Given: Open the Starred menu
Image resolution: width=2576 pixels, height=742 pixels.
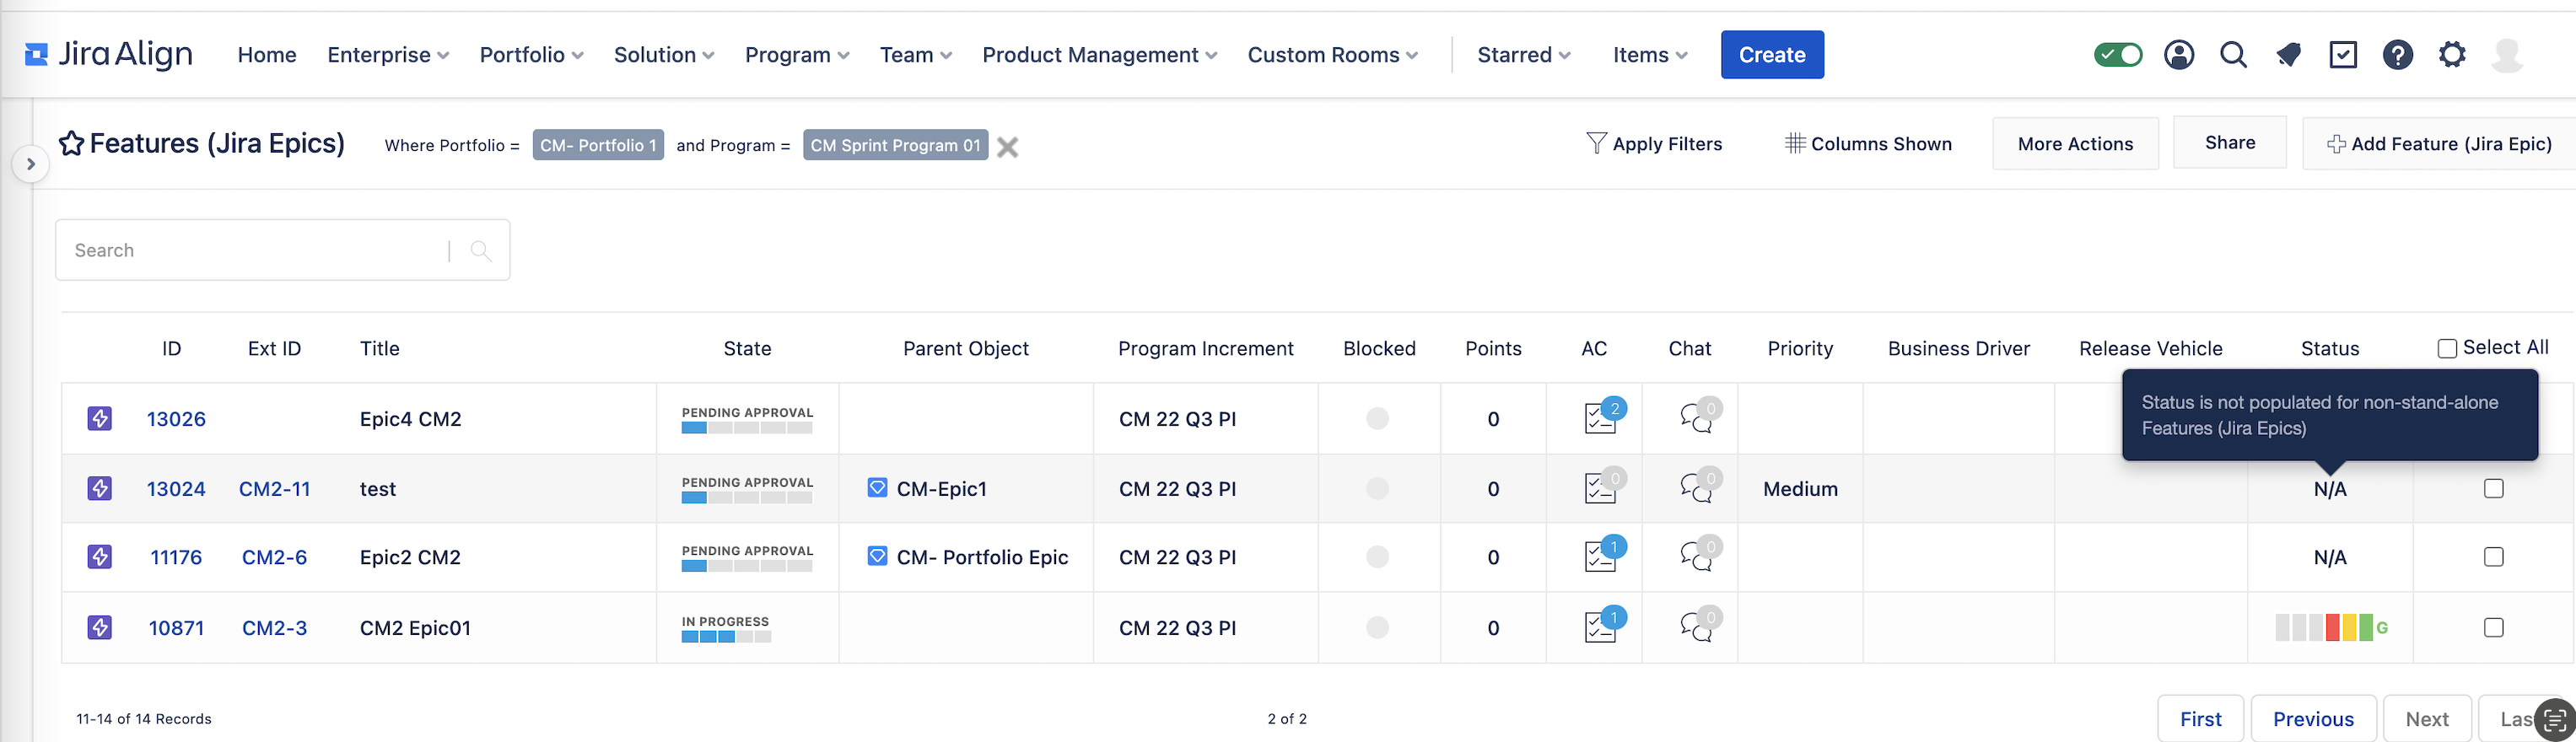Looking at the screenshot, I should click(x=1523, y=55).
